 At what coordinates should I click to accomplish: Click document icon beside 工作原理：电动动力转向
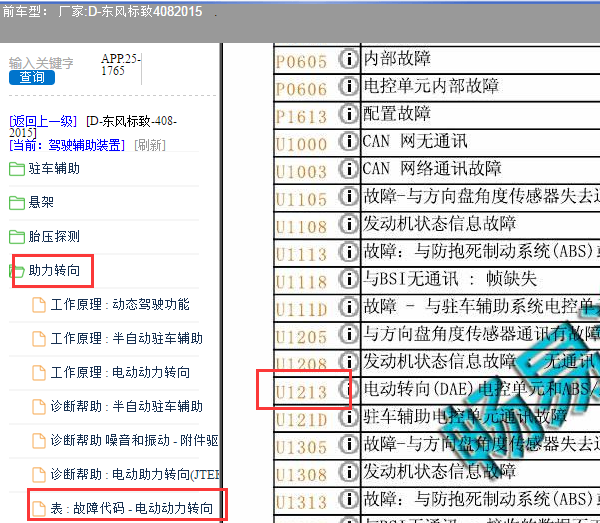[39, 373]
